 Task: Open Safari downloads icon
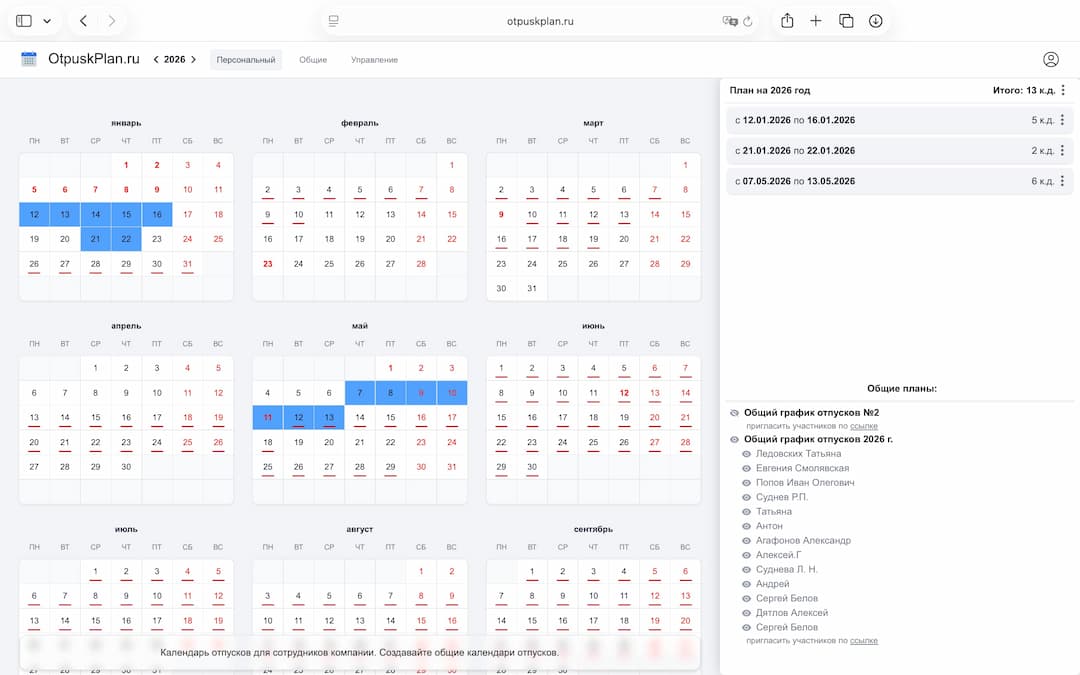(876, 21)
